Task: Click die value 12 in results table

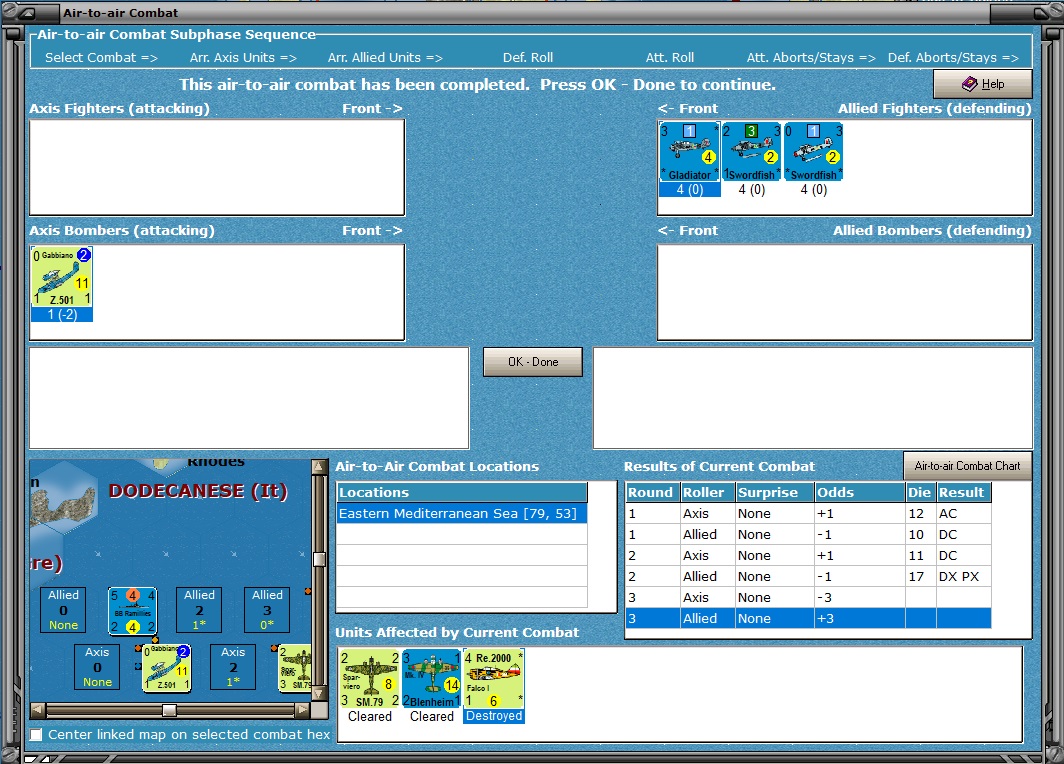Action: (920, 514)
